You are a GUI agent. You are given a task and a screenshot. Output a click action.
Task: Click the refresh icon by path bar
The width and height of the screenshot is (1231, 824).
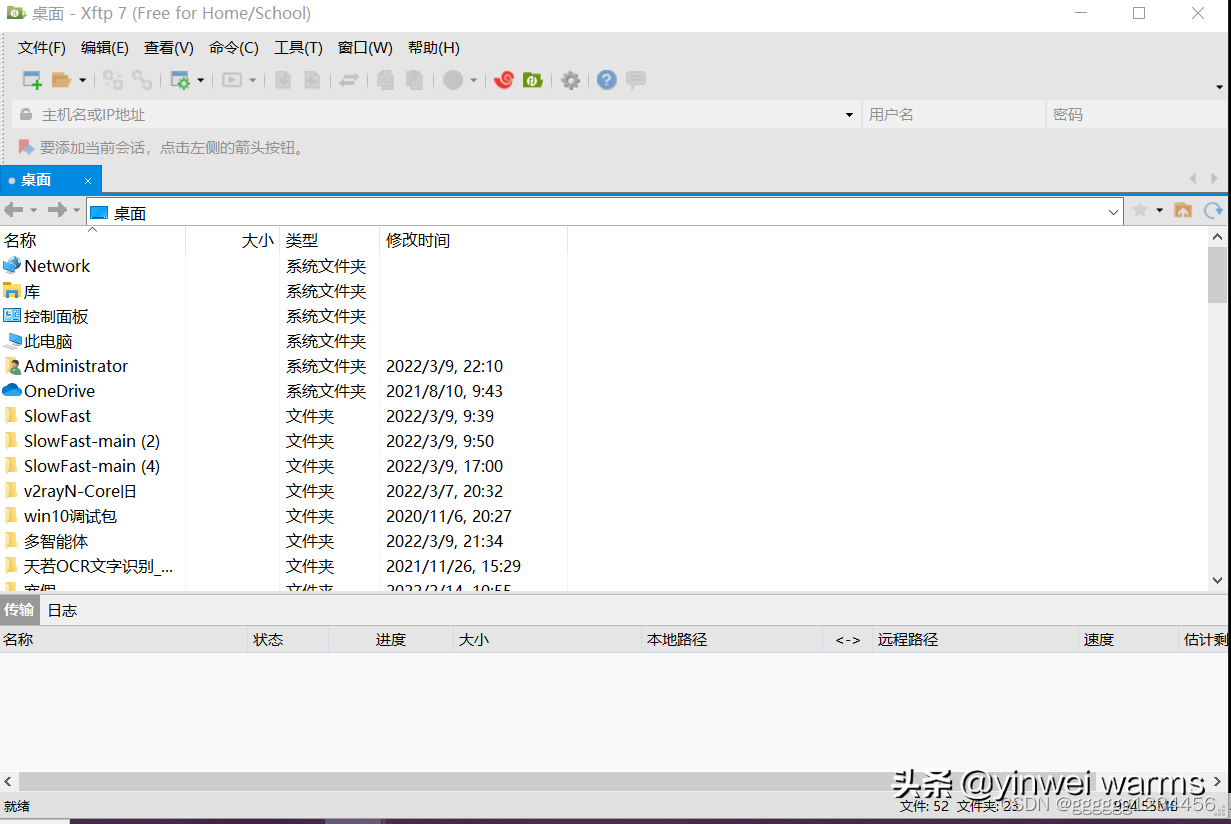point(1213,210)
